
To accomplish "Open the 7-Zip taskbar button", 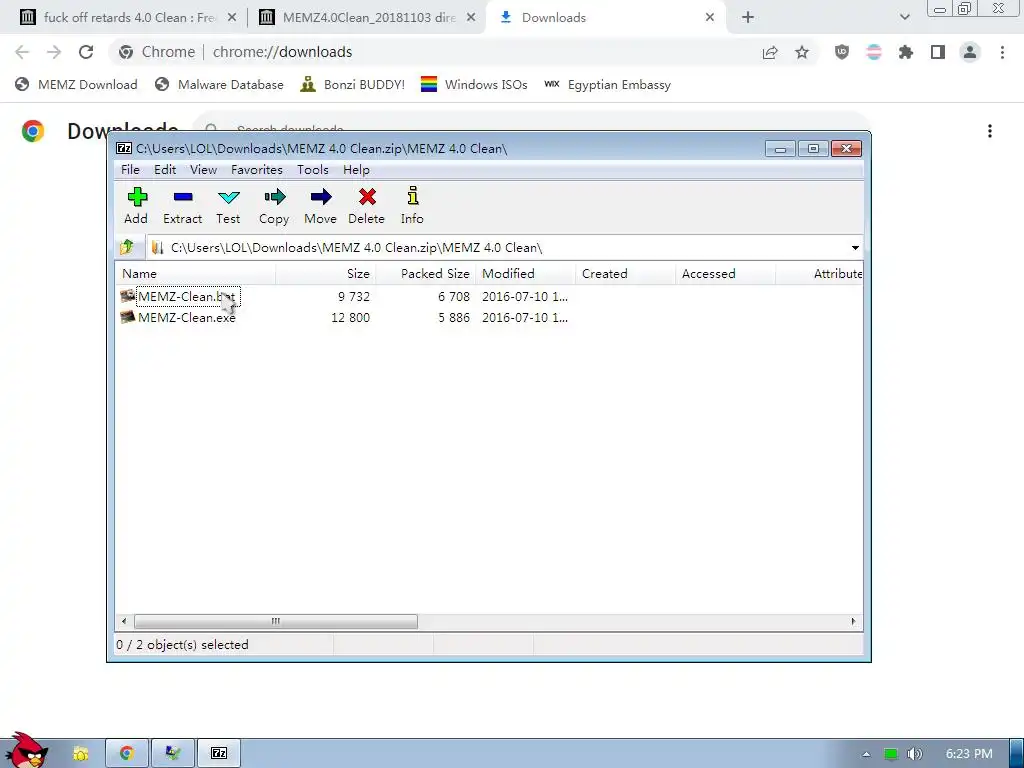I will coord(219,754).
